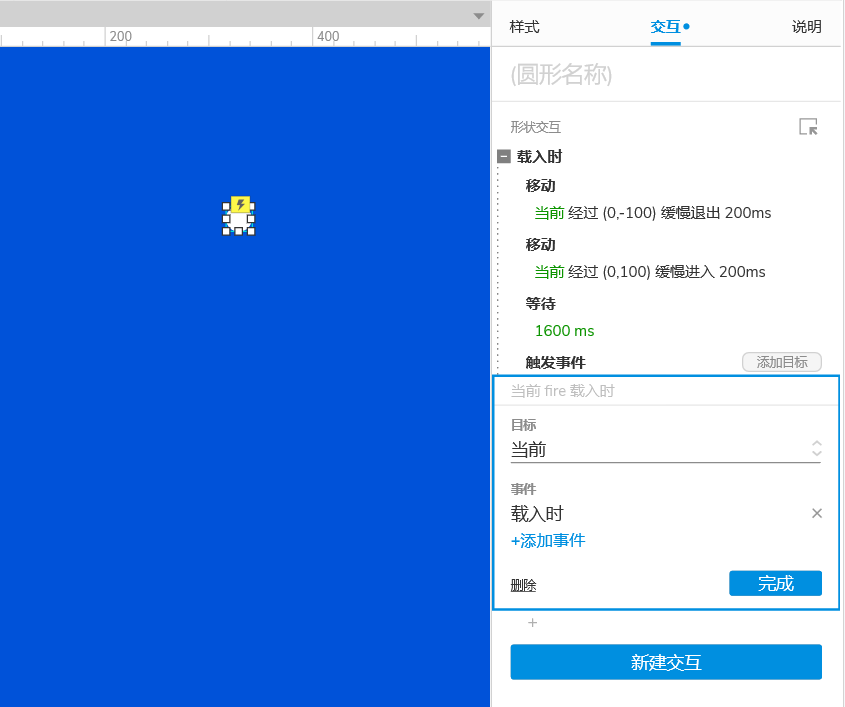Select the 触发事件 action heading
The width and height of the screenshot is (845, 707).
(x=556, y=362)
